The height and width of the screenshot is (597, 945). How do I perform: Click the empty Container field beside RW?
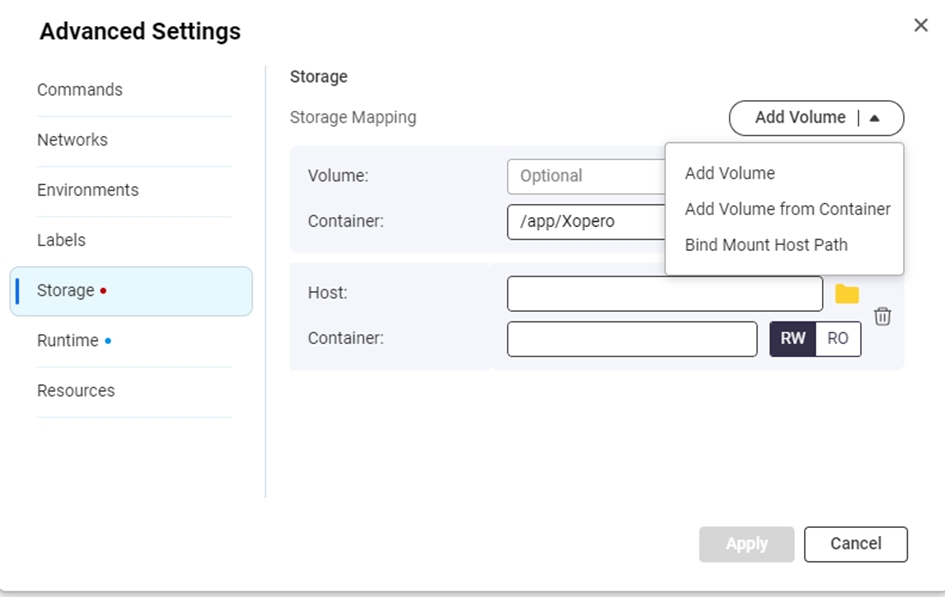coord(631,339)
